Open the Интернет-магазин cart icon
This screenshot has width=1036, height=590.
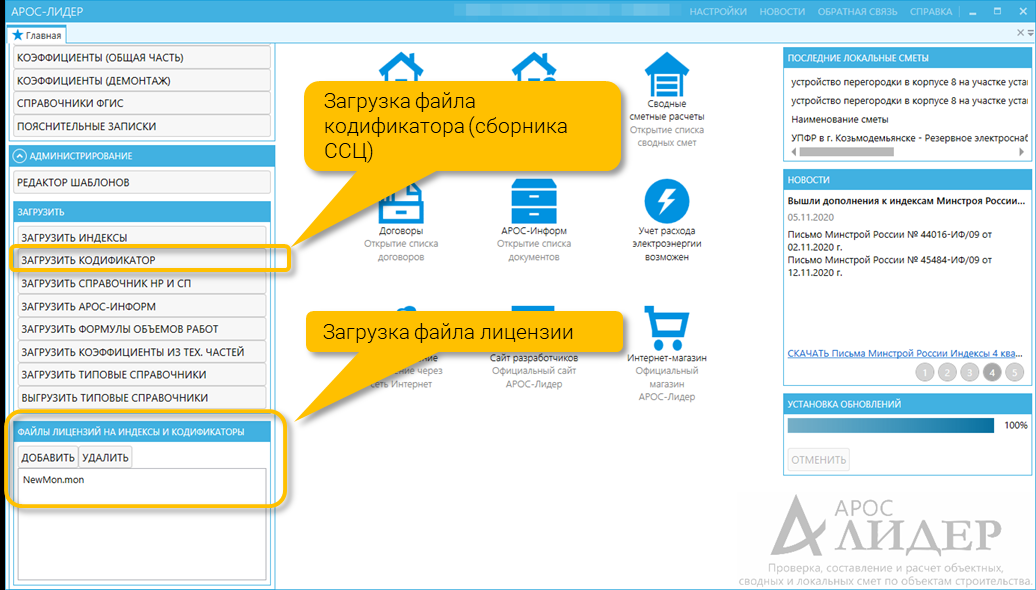click(667, 328)
